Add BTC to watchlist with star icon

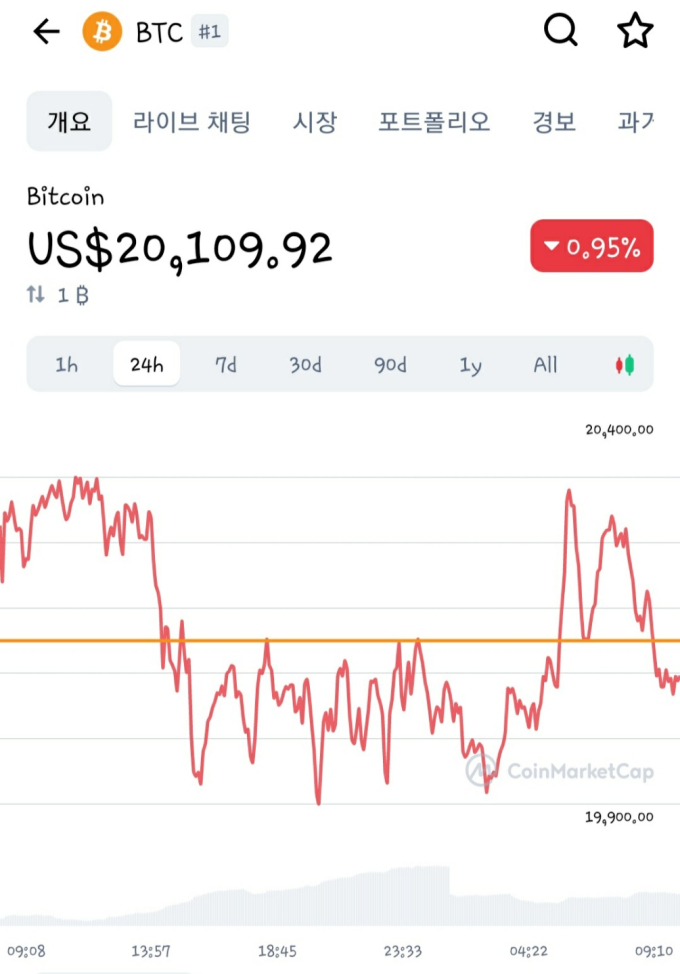[x=635, y=30]
